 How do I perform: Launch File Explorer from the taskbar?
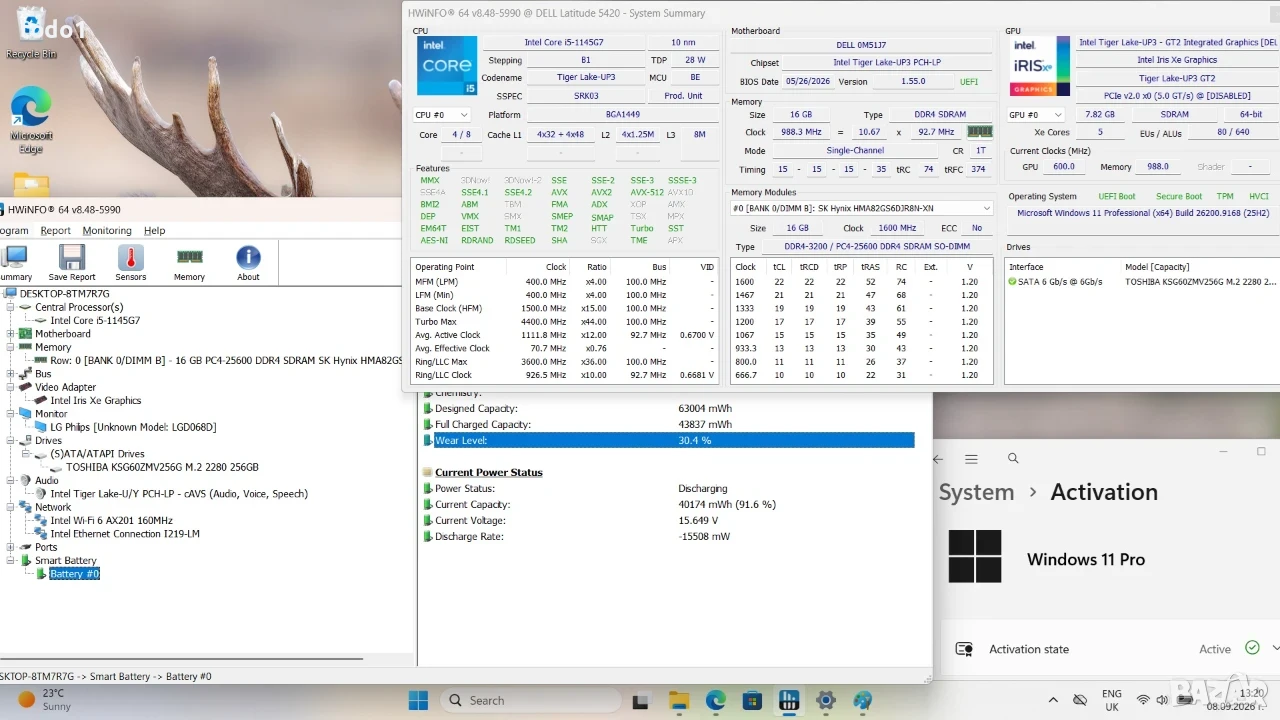(679, 701)
